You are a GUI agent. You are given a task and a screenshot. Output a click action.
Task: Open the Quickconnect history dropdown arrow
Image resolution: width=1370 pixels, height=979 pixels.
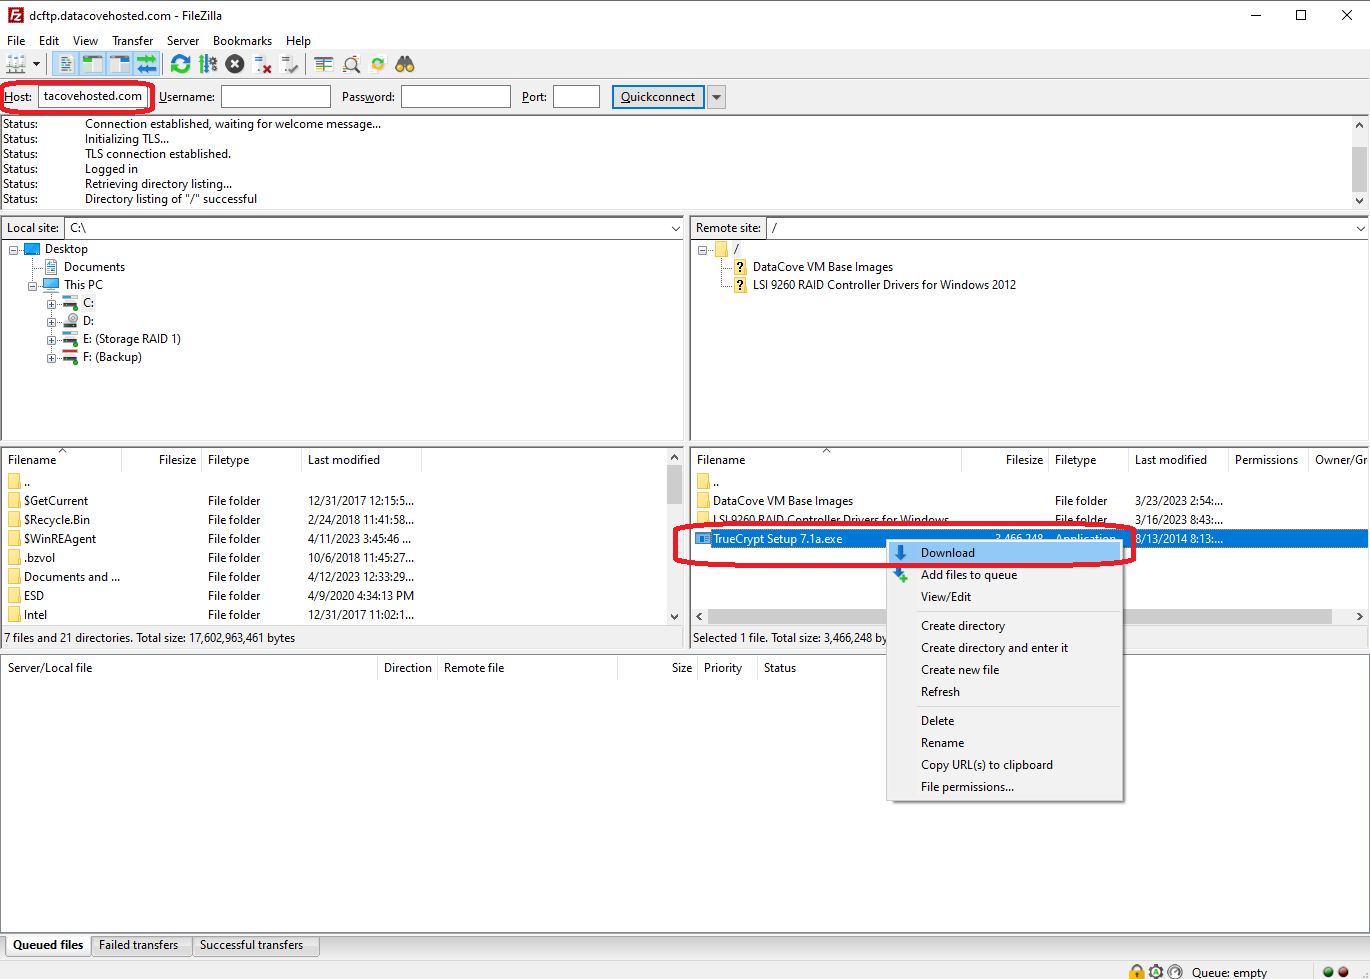coord(716,97)
